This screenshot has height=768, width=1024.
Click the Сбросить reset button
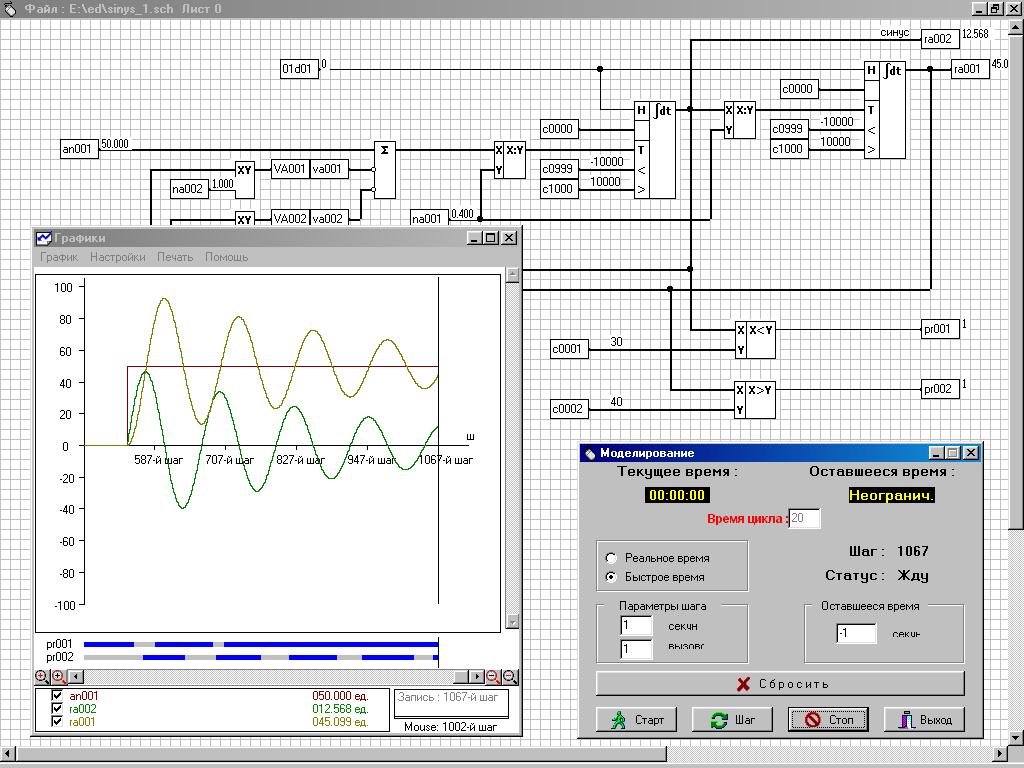(780, 684)
